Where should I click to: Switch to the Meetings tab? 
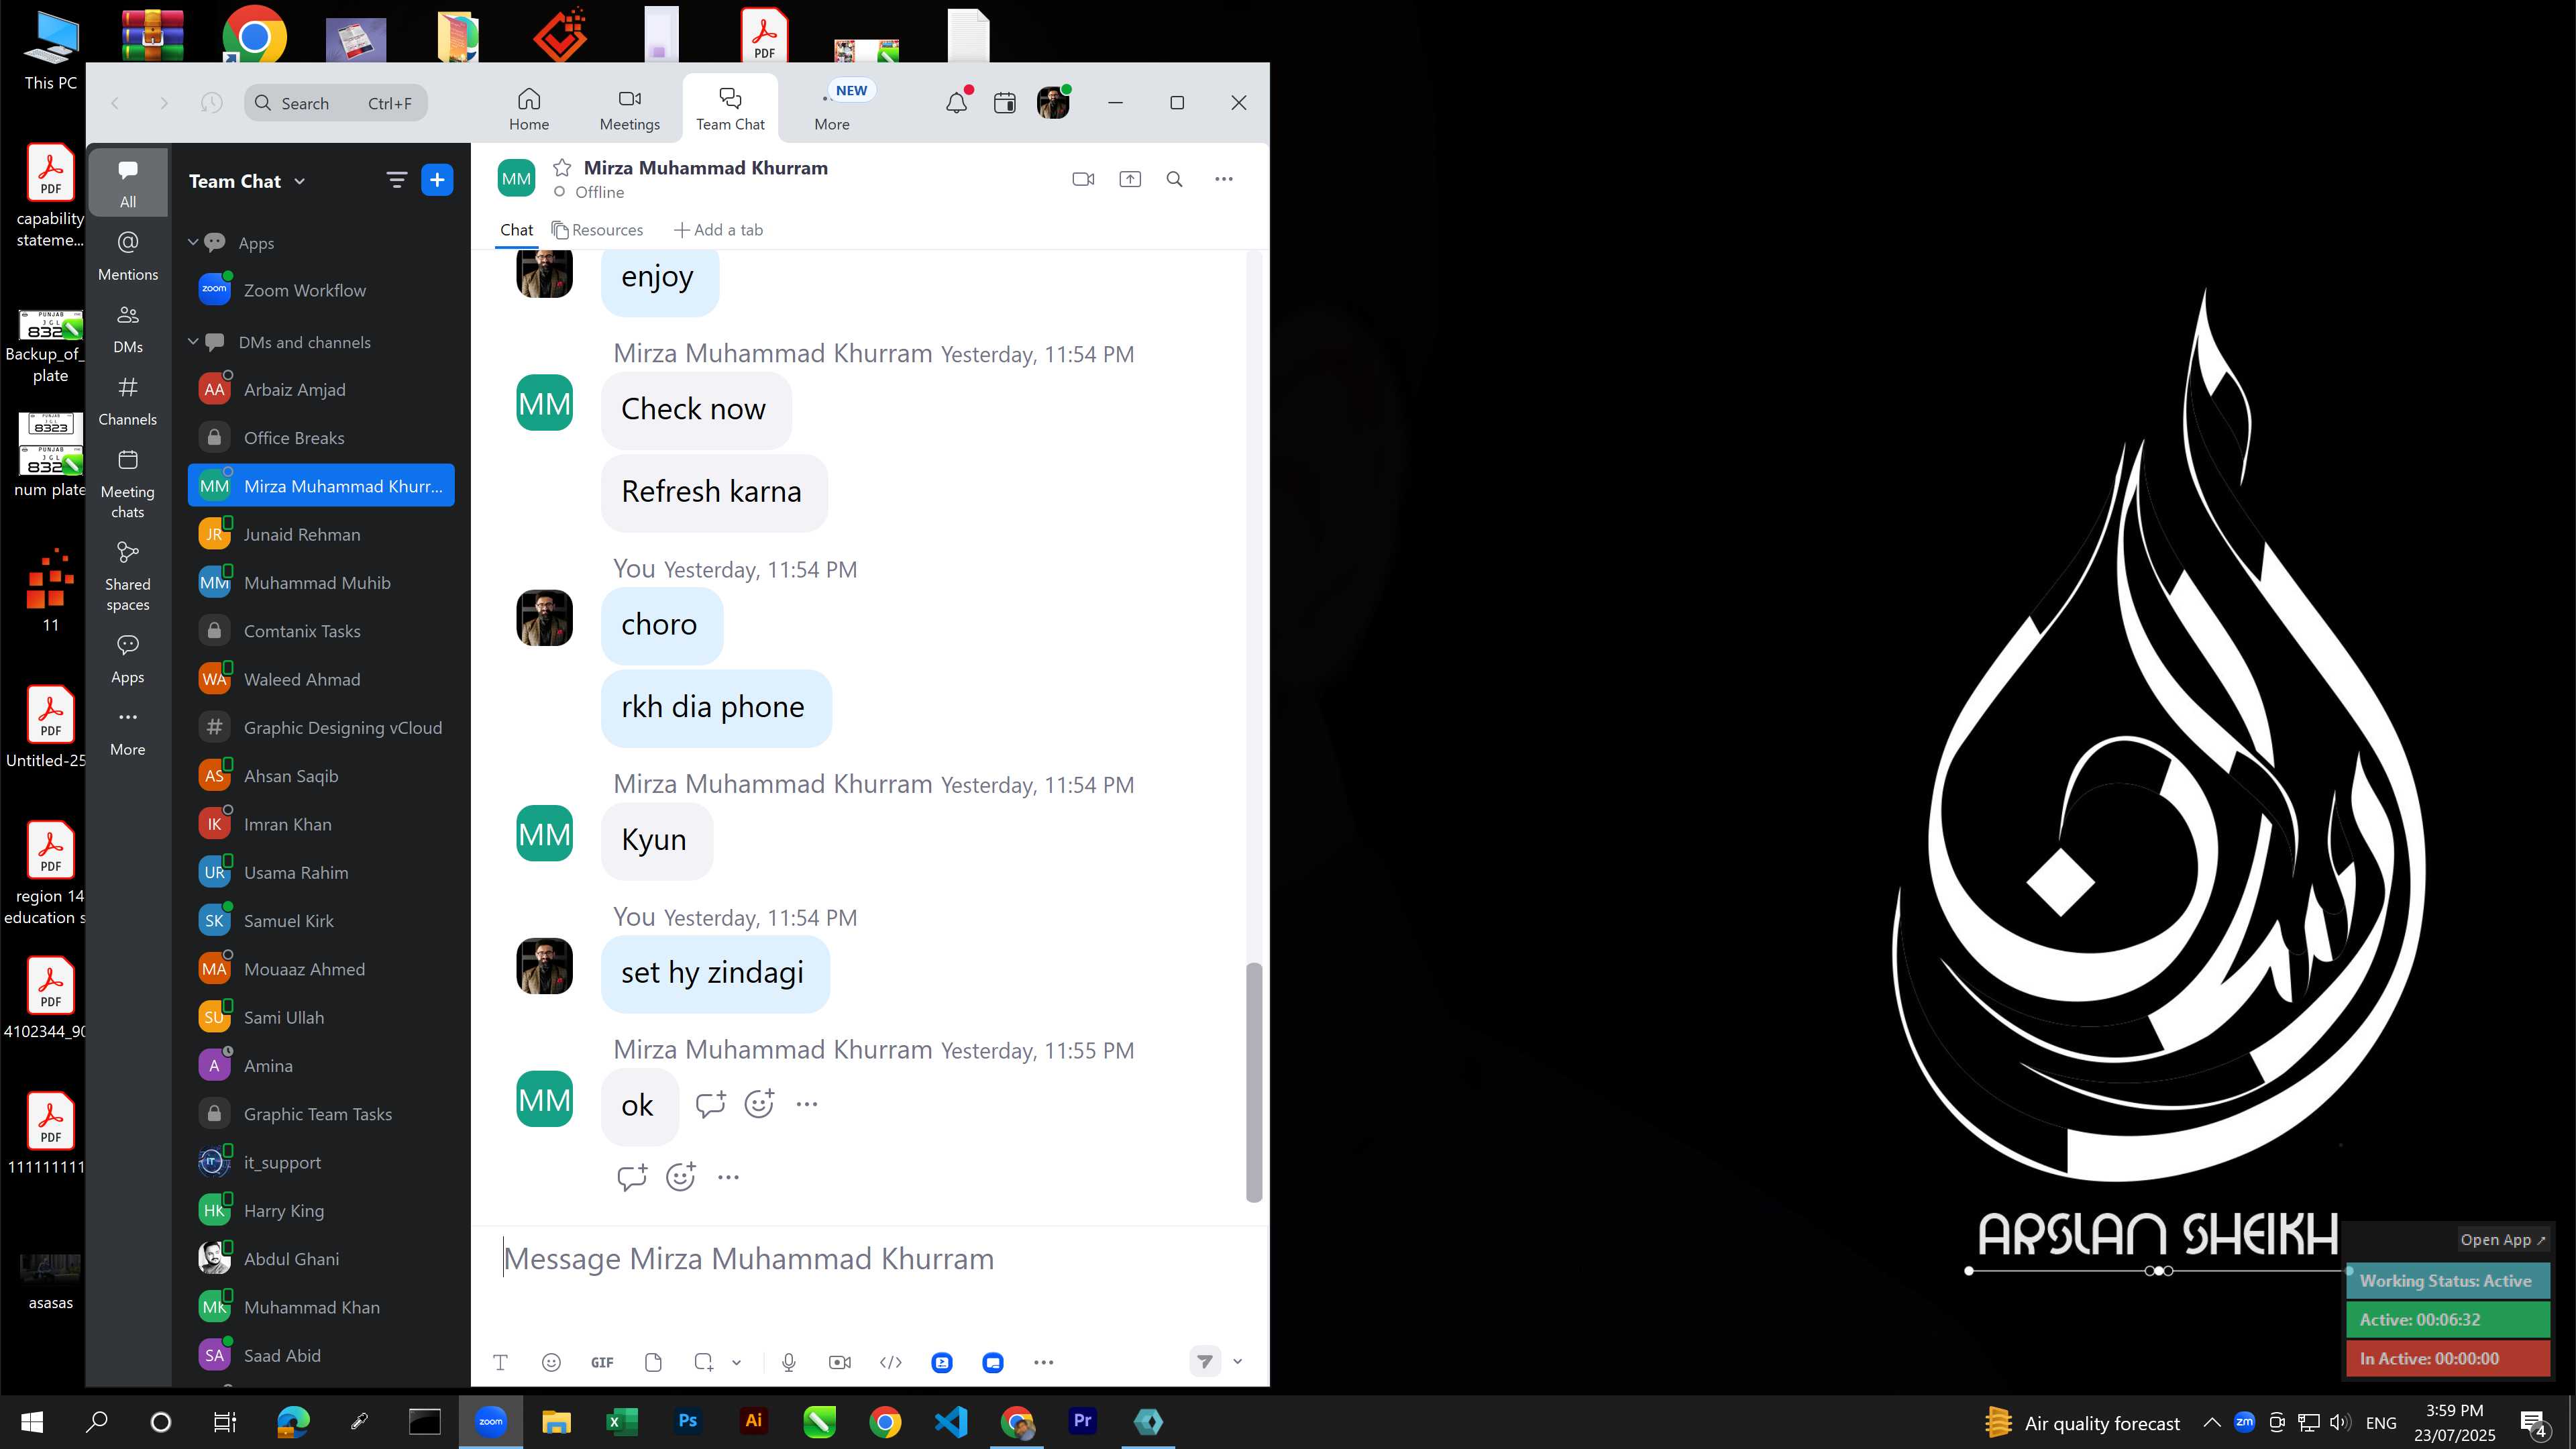click(629, 108)
